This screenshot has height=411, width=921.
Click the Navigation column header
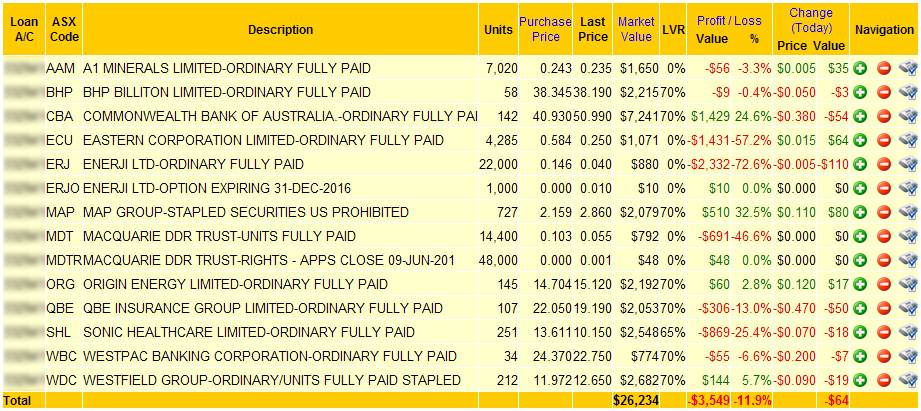[885, 29]
